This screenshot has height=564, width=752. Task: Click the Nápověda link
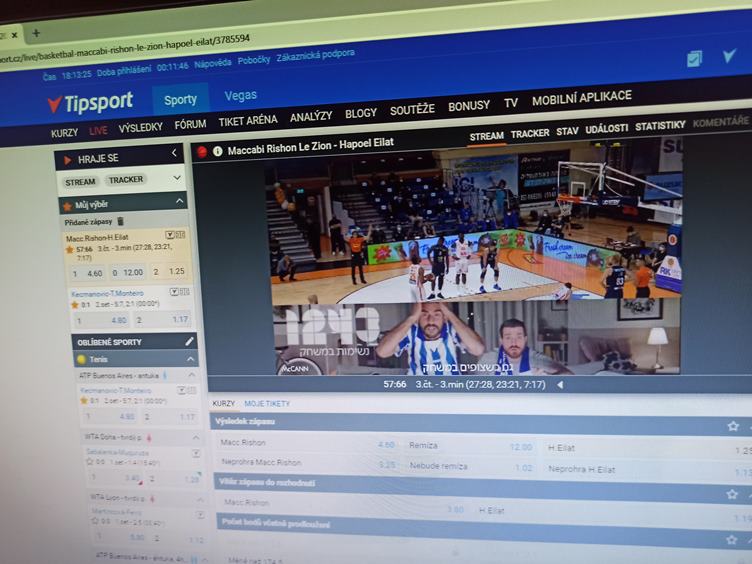click(x=212, y=63)
